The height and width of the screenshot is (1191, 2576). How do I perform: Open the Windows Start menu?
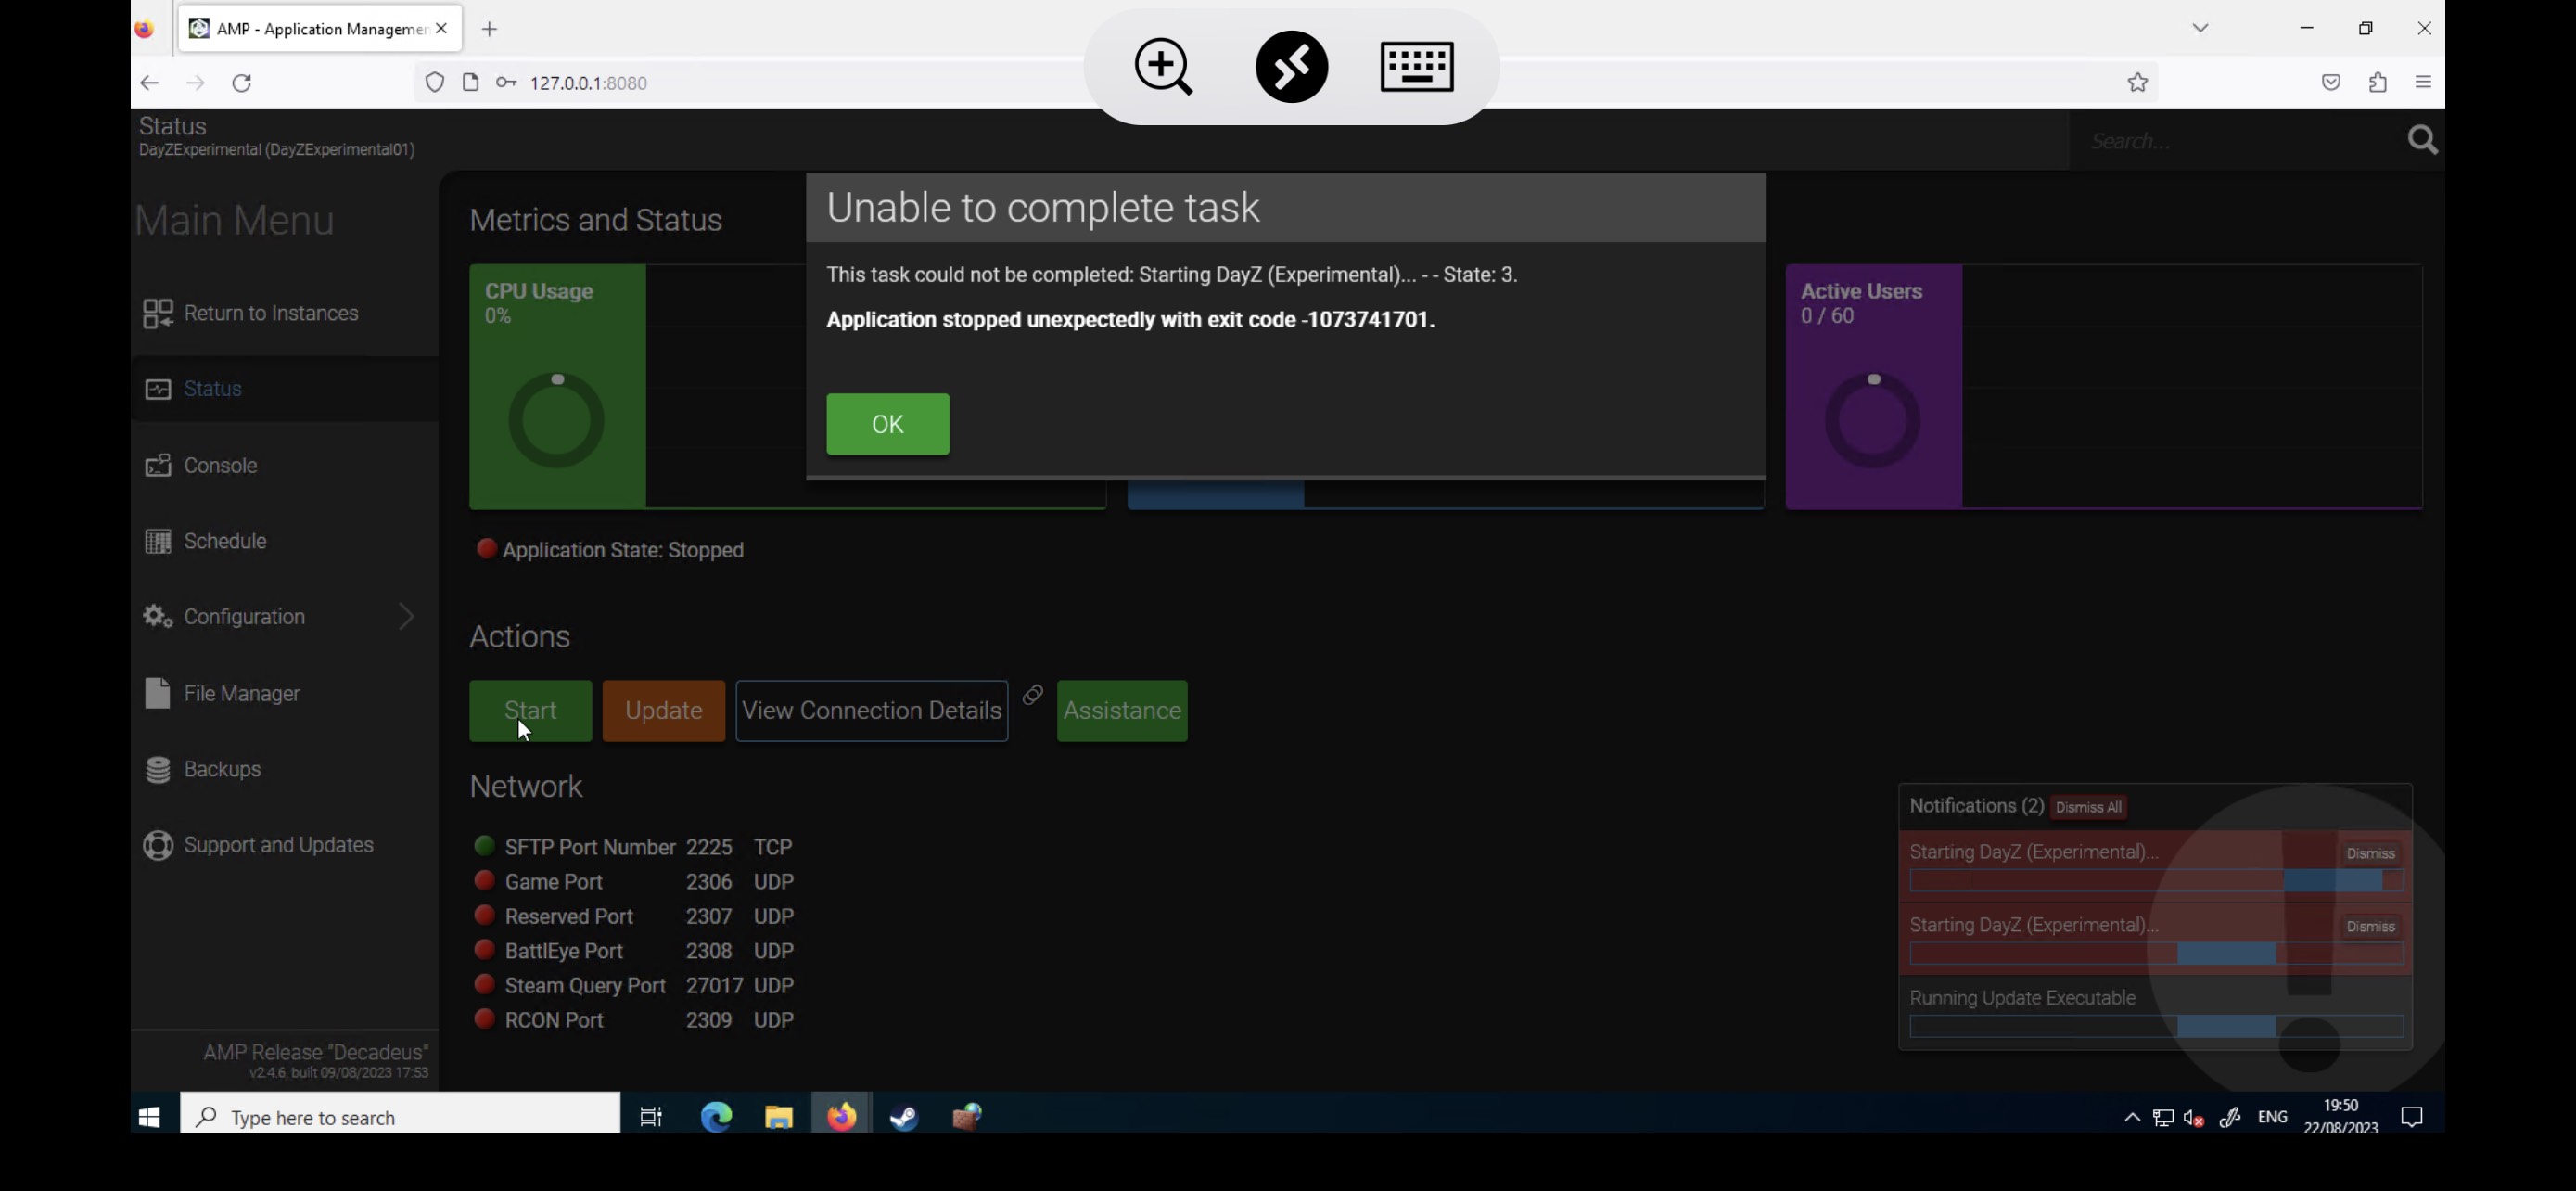[150, 1117]
